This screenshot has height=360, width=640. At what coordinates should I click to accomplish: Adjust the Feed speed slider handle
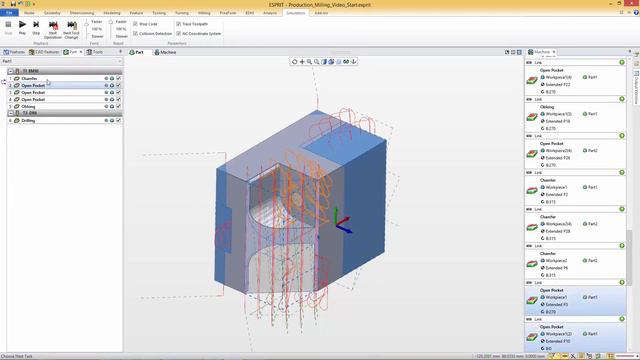click(87, 24)
